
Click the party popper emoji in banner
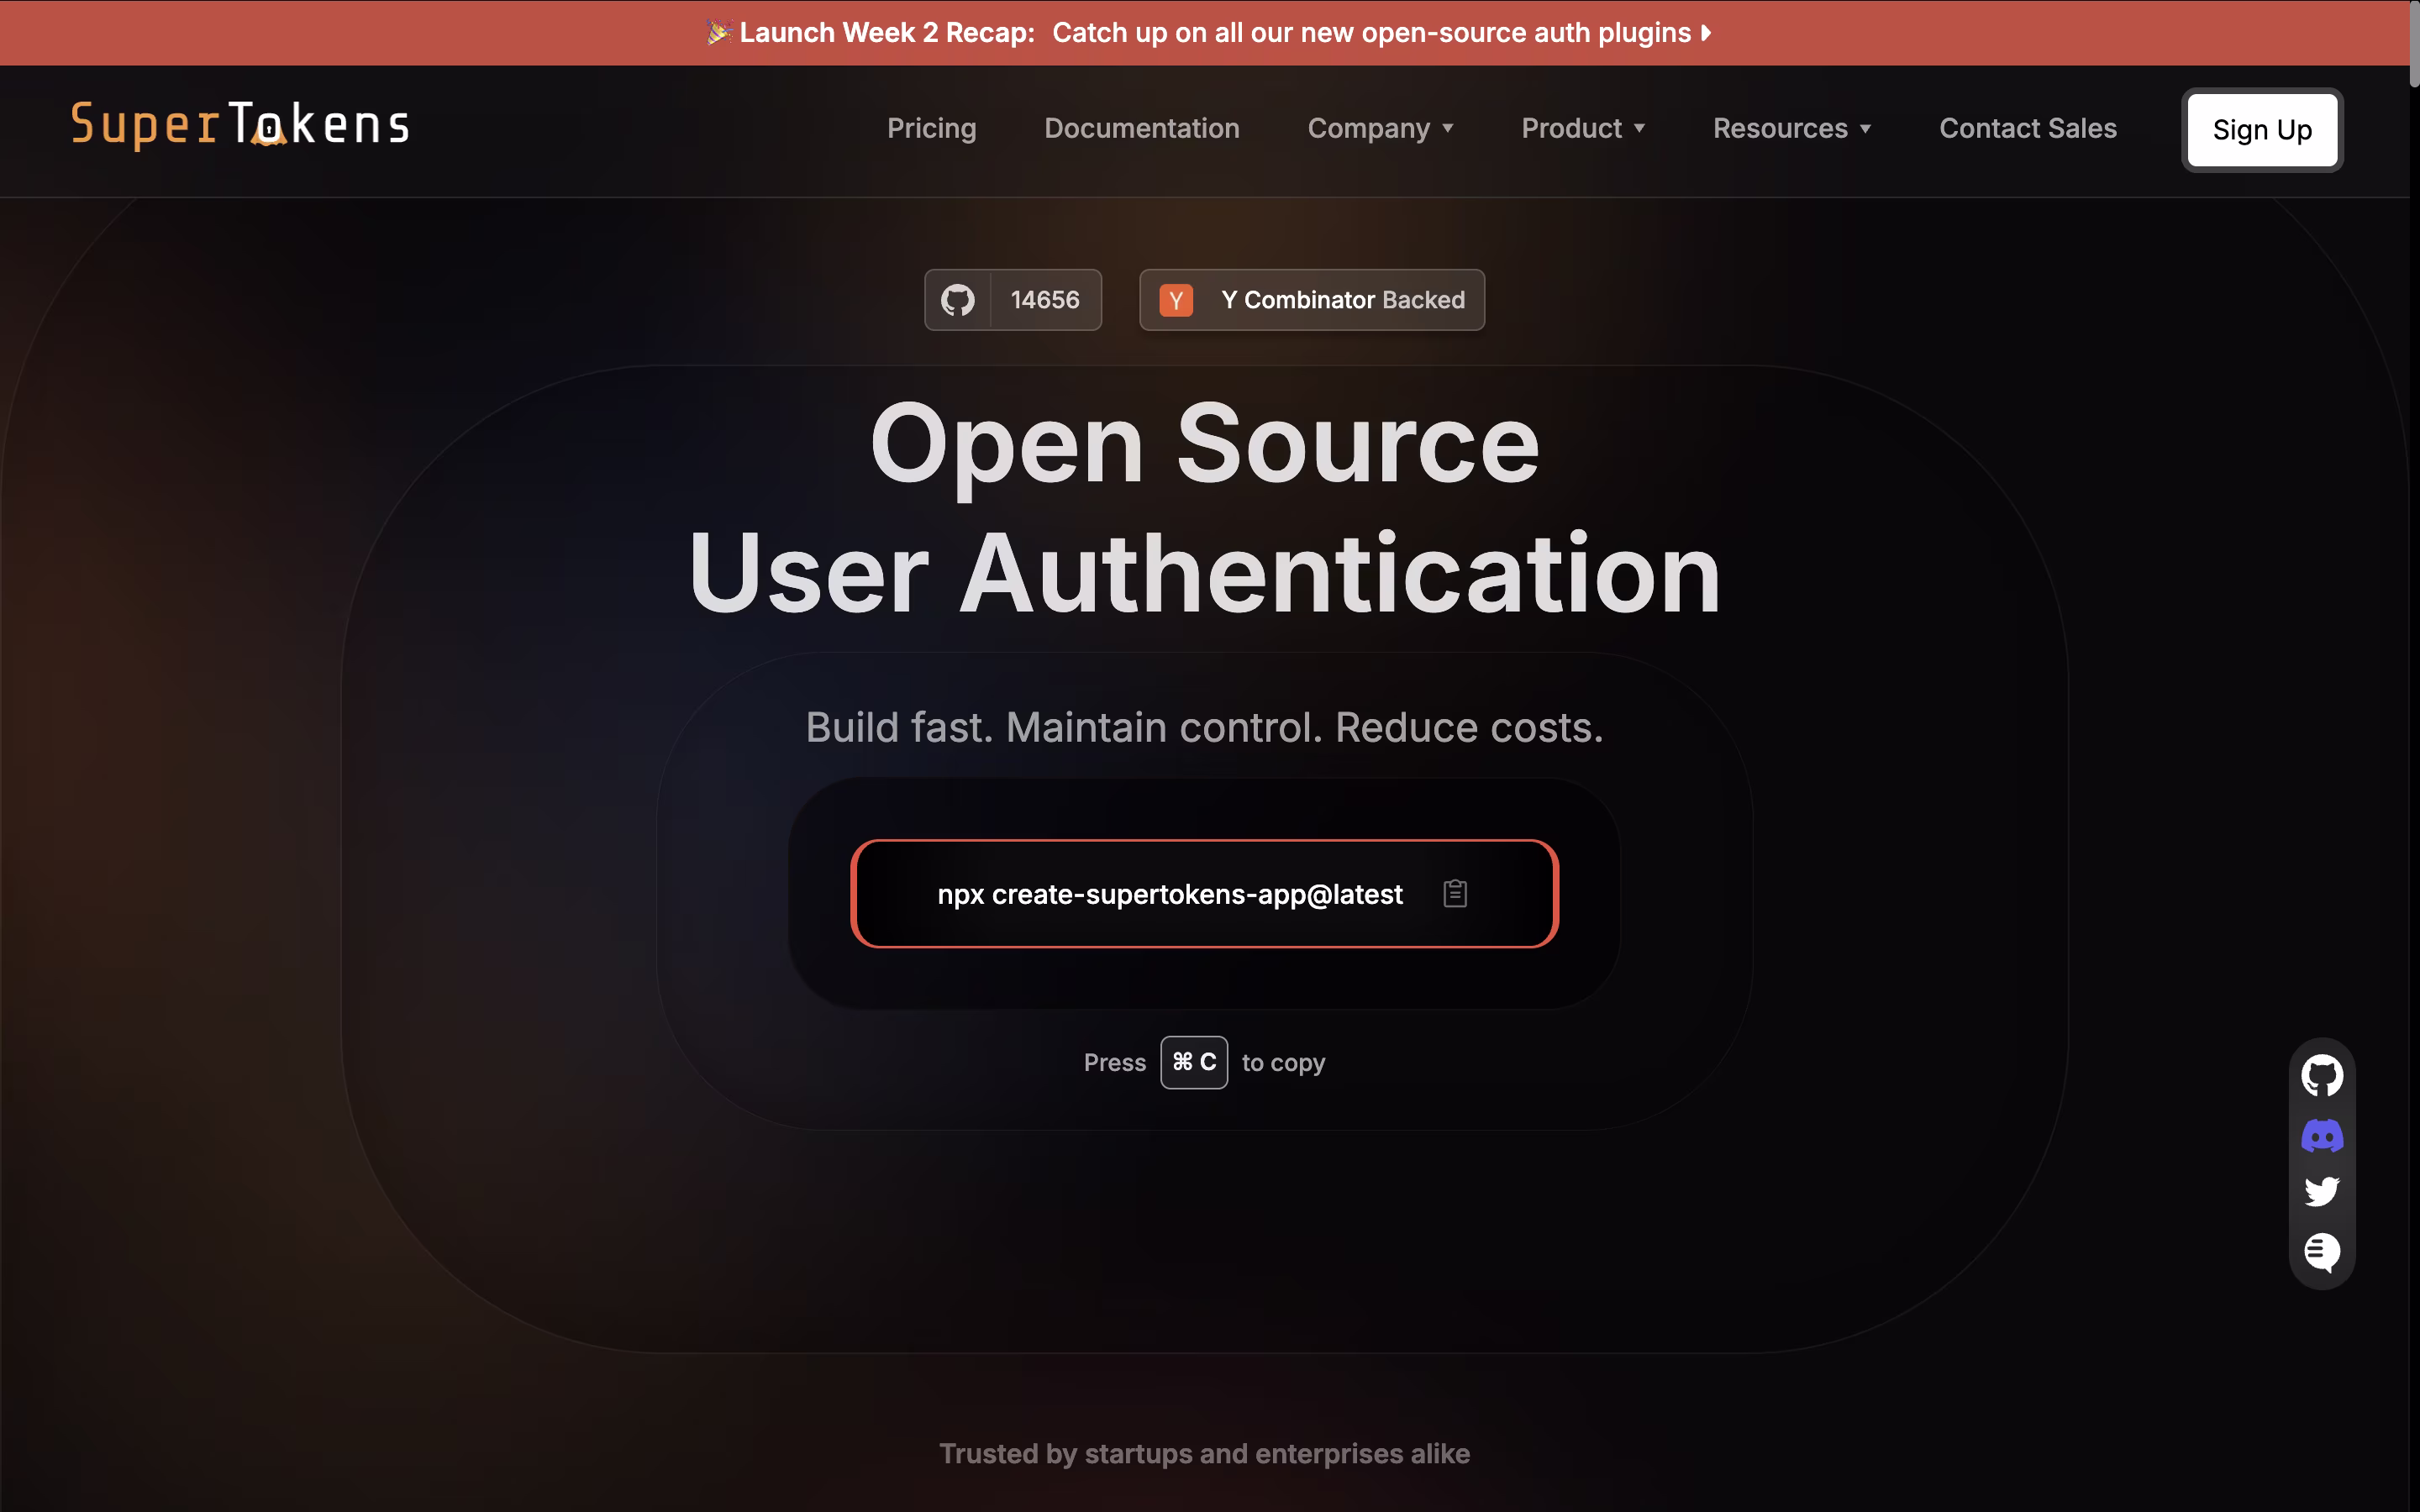[718, 33]
